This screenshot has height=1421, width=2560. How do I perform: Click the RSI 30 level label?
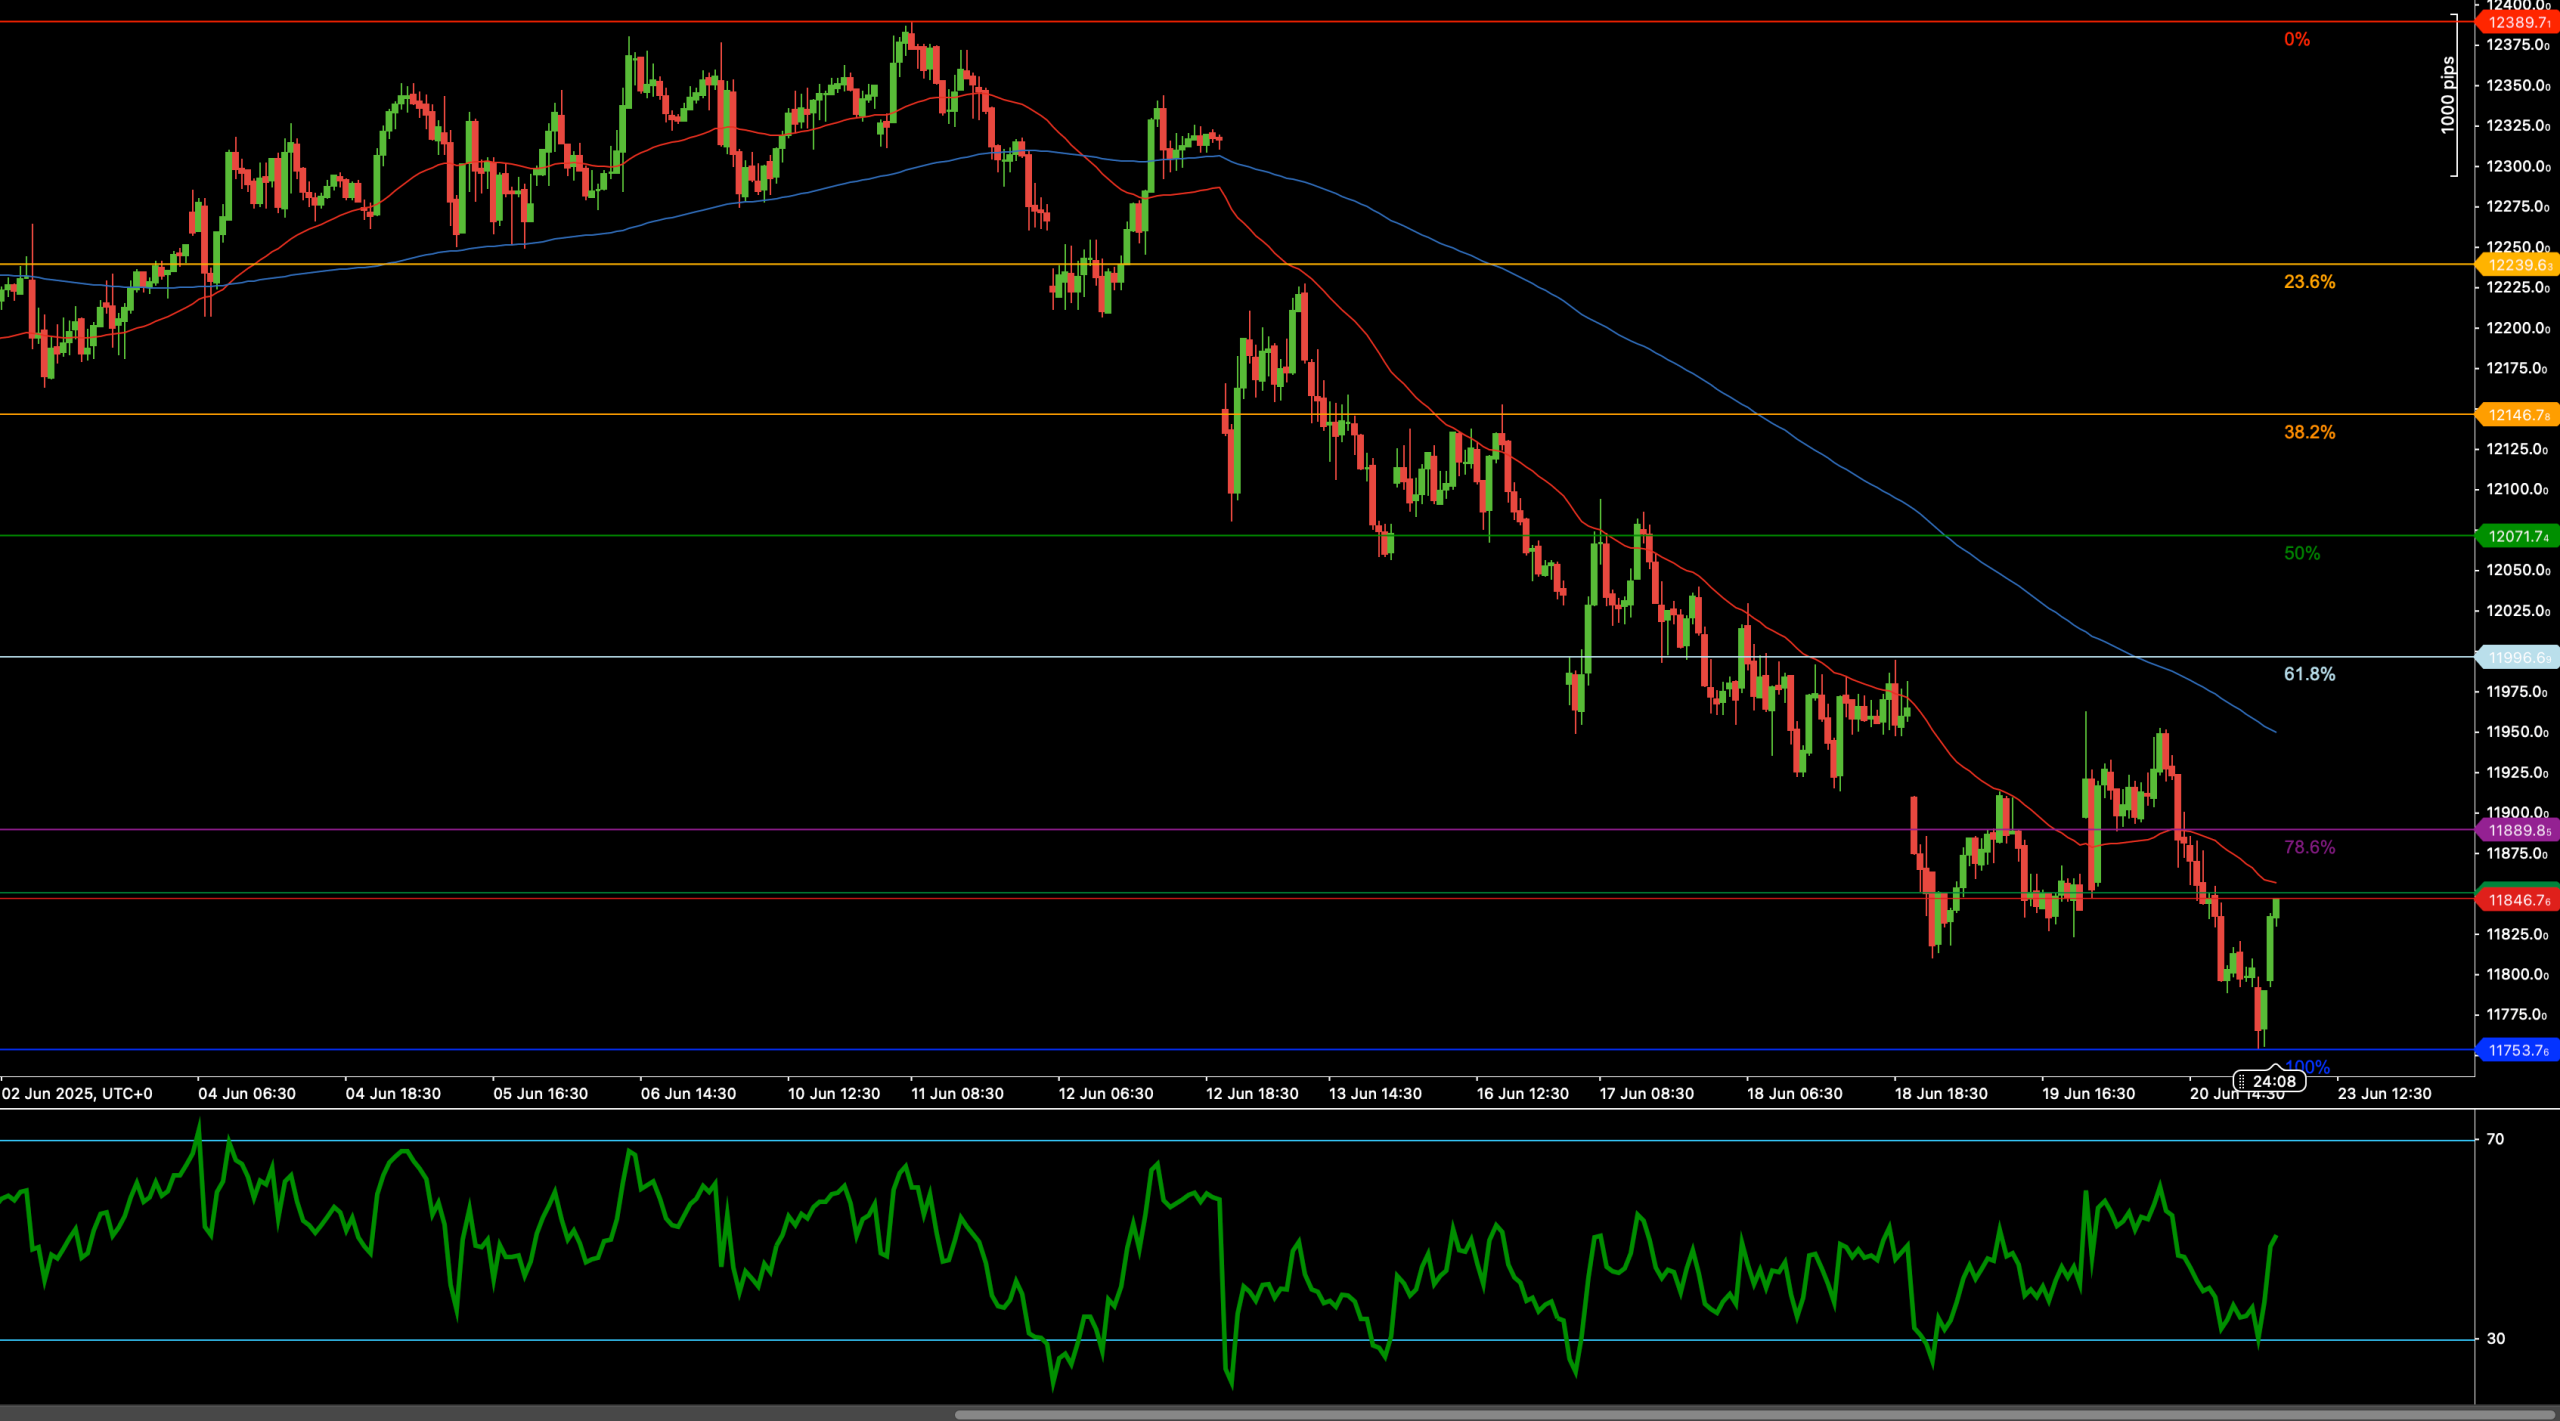point(2495,1339)
